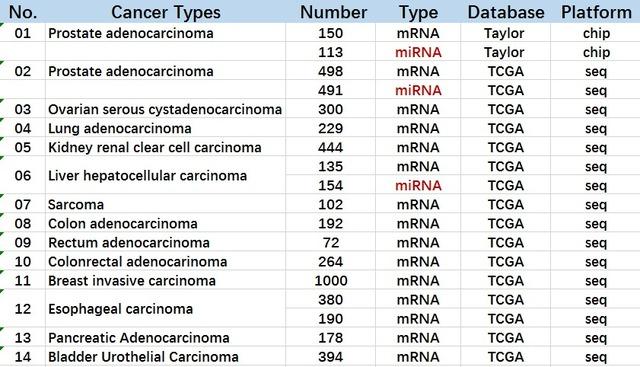Select the Cancer Types header cell

click(165, 12)
